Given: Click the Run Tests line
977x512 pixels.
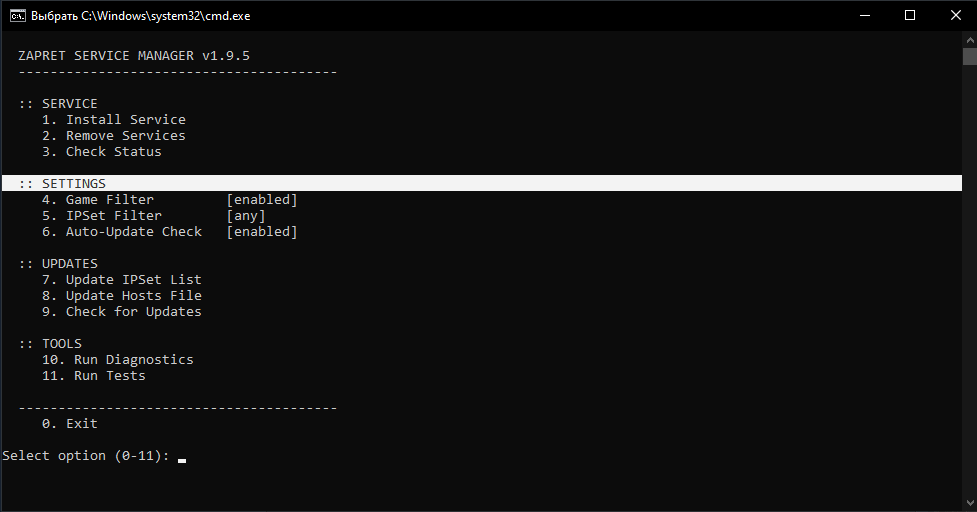Looking at the screenshot, I should [x=93, y=376].
